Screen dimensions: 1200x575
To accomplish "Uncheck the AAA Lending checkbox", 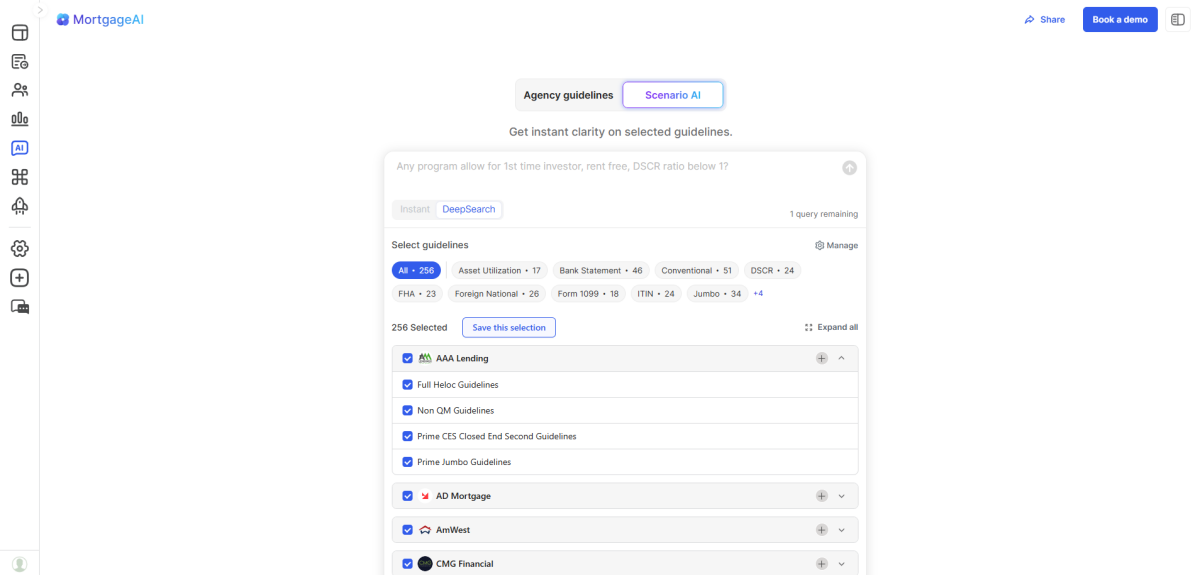I will (407, 358).
